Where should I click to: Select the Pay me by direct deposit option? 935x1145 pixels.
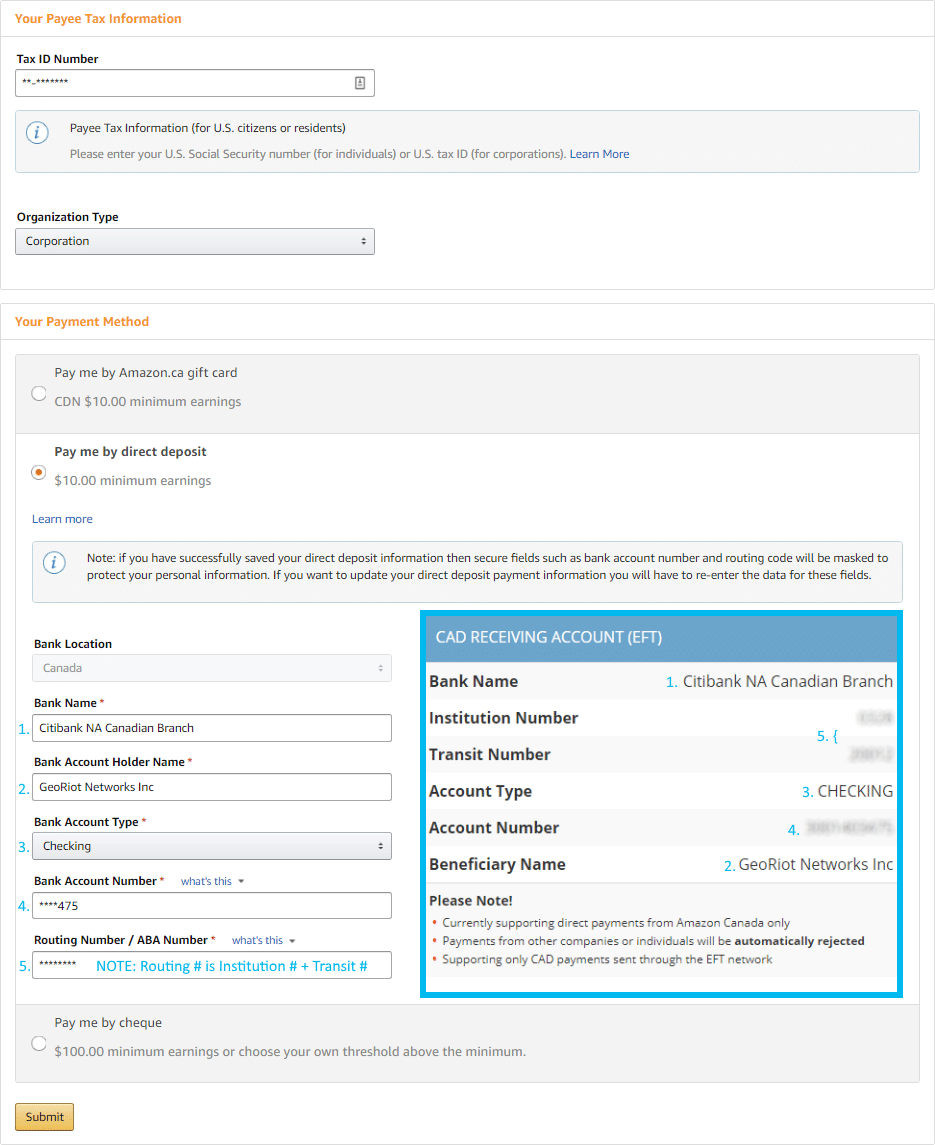(x=38, y=471)
